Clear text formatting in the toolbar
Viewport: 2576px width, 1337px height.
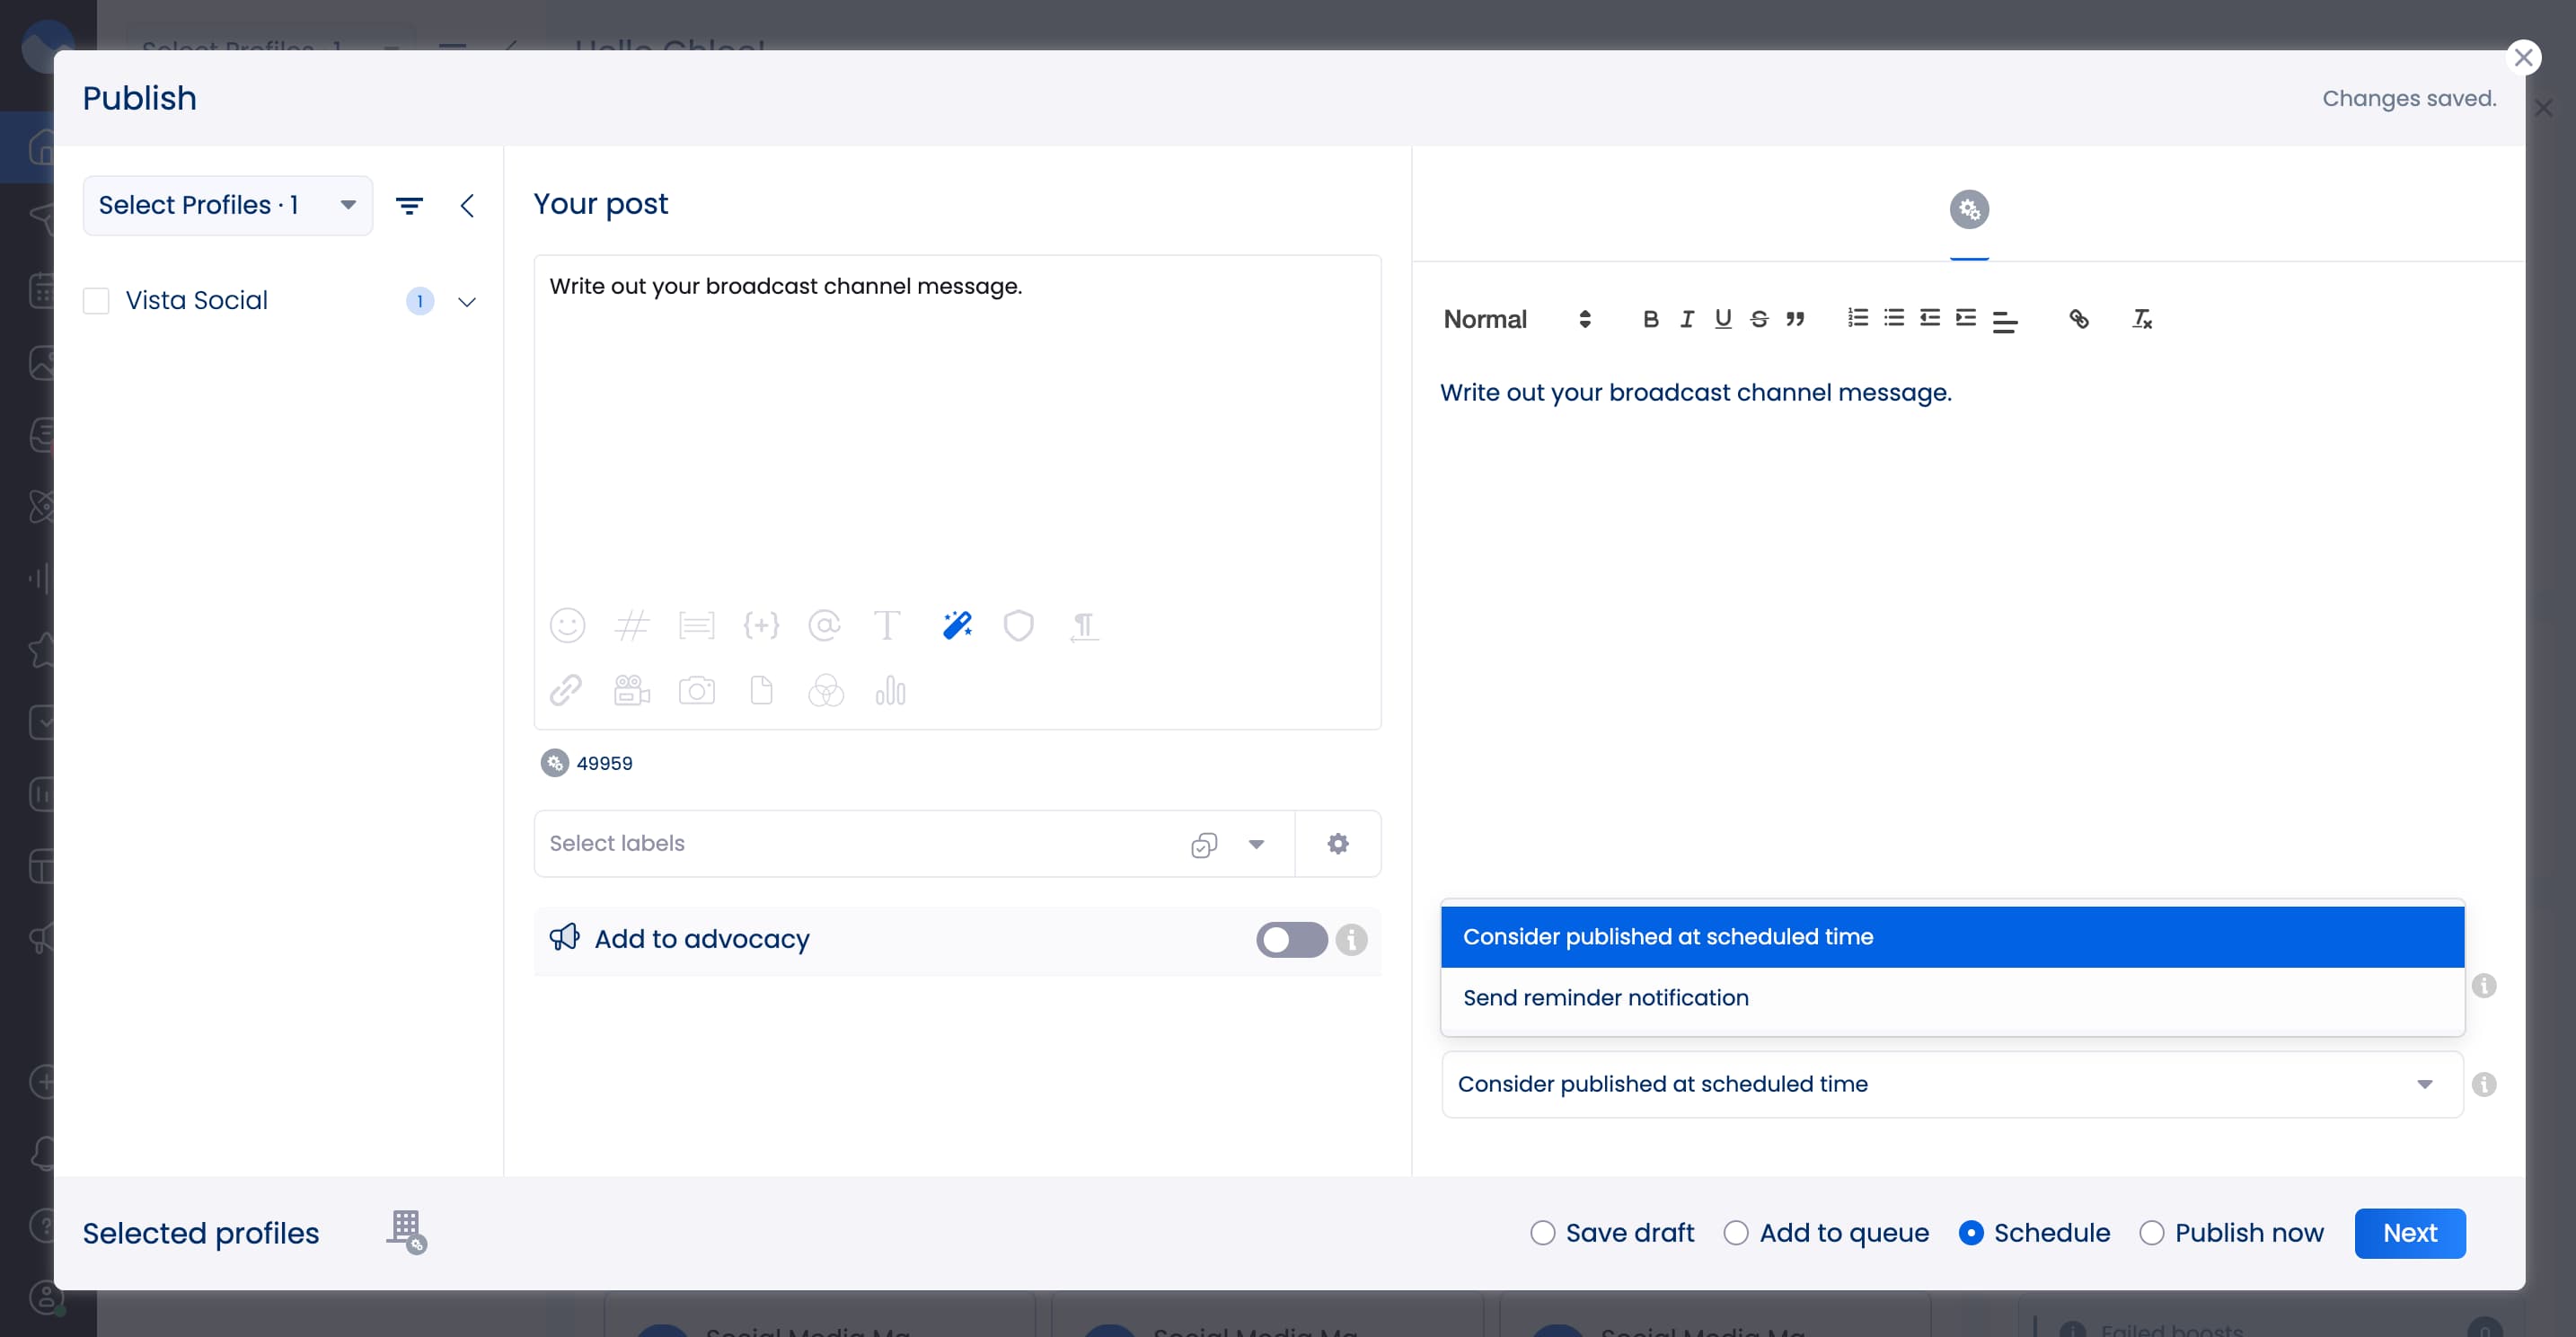[x=2141, y=319]
